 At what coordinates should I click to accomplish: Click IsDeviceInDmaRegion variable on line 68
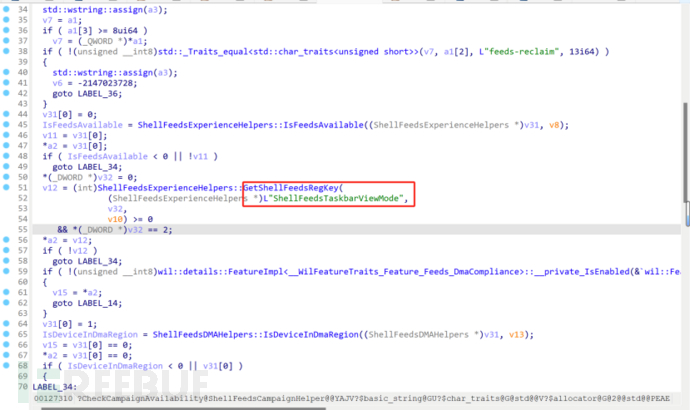pos(115,366)
